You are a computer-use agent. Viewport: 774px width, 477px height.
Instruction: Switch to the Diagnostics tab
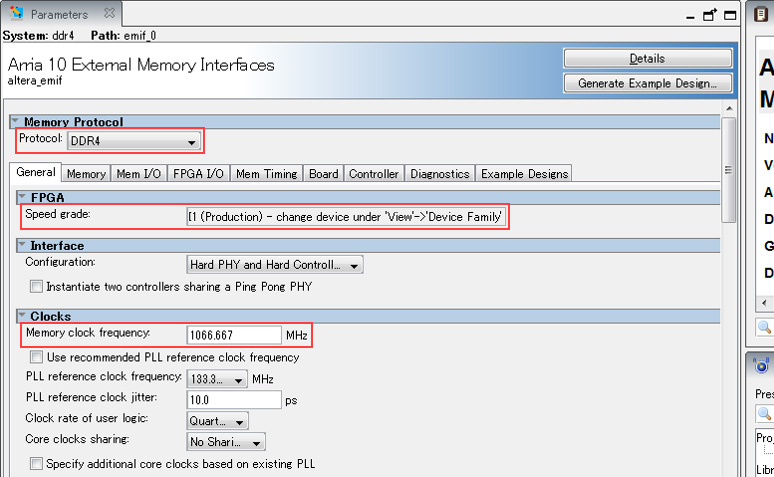point(439,173)
